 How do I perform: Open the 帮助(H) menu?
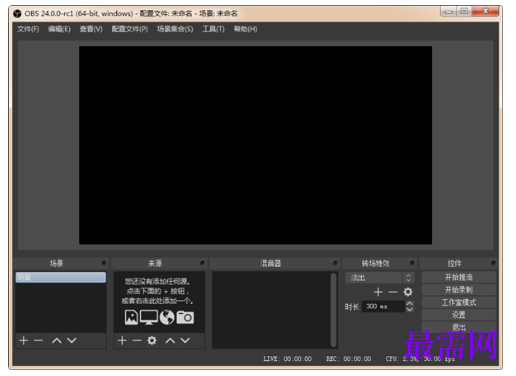tap(245, 29)
